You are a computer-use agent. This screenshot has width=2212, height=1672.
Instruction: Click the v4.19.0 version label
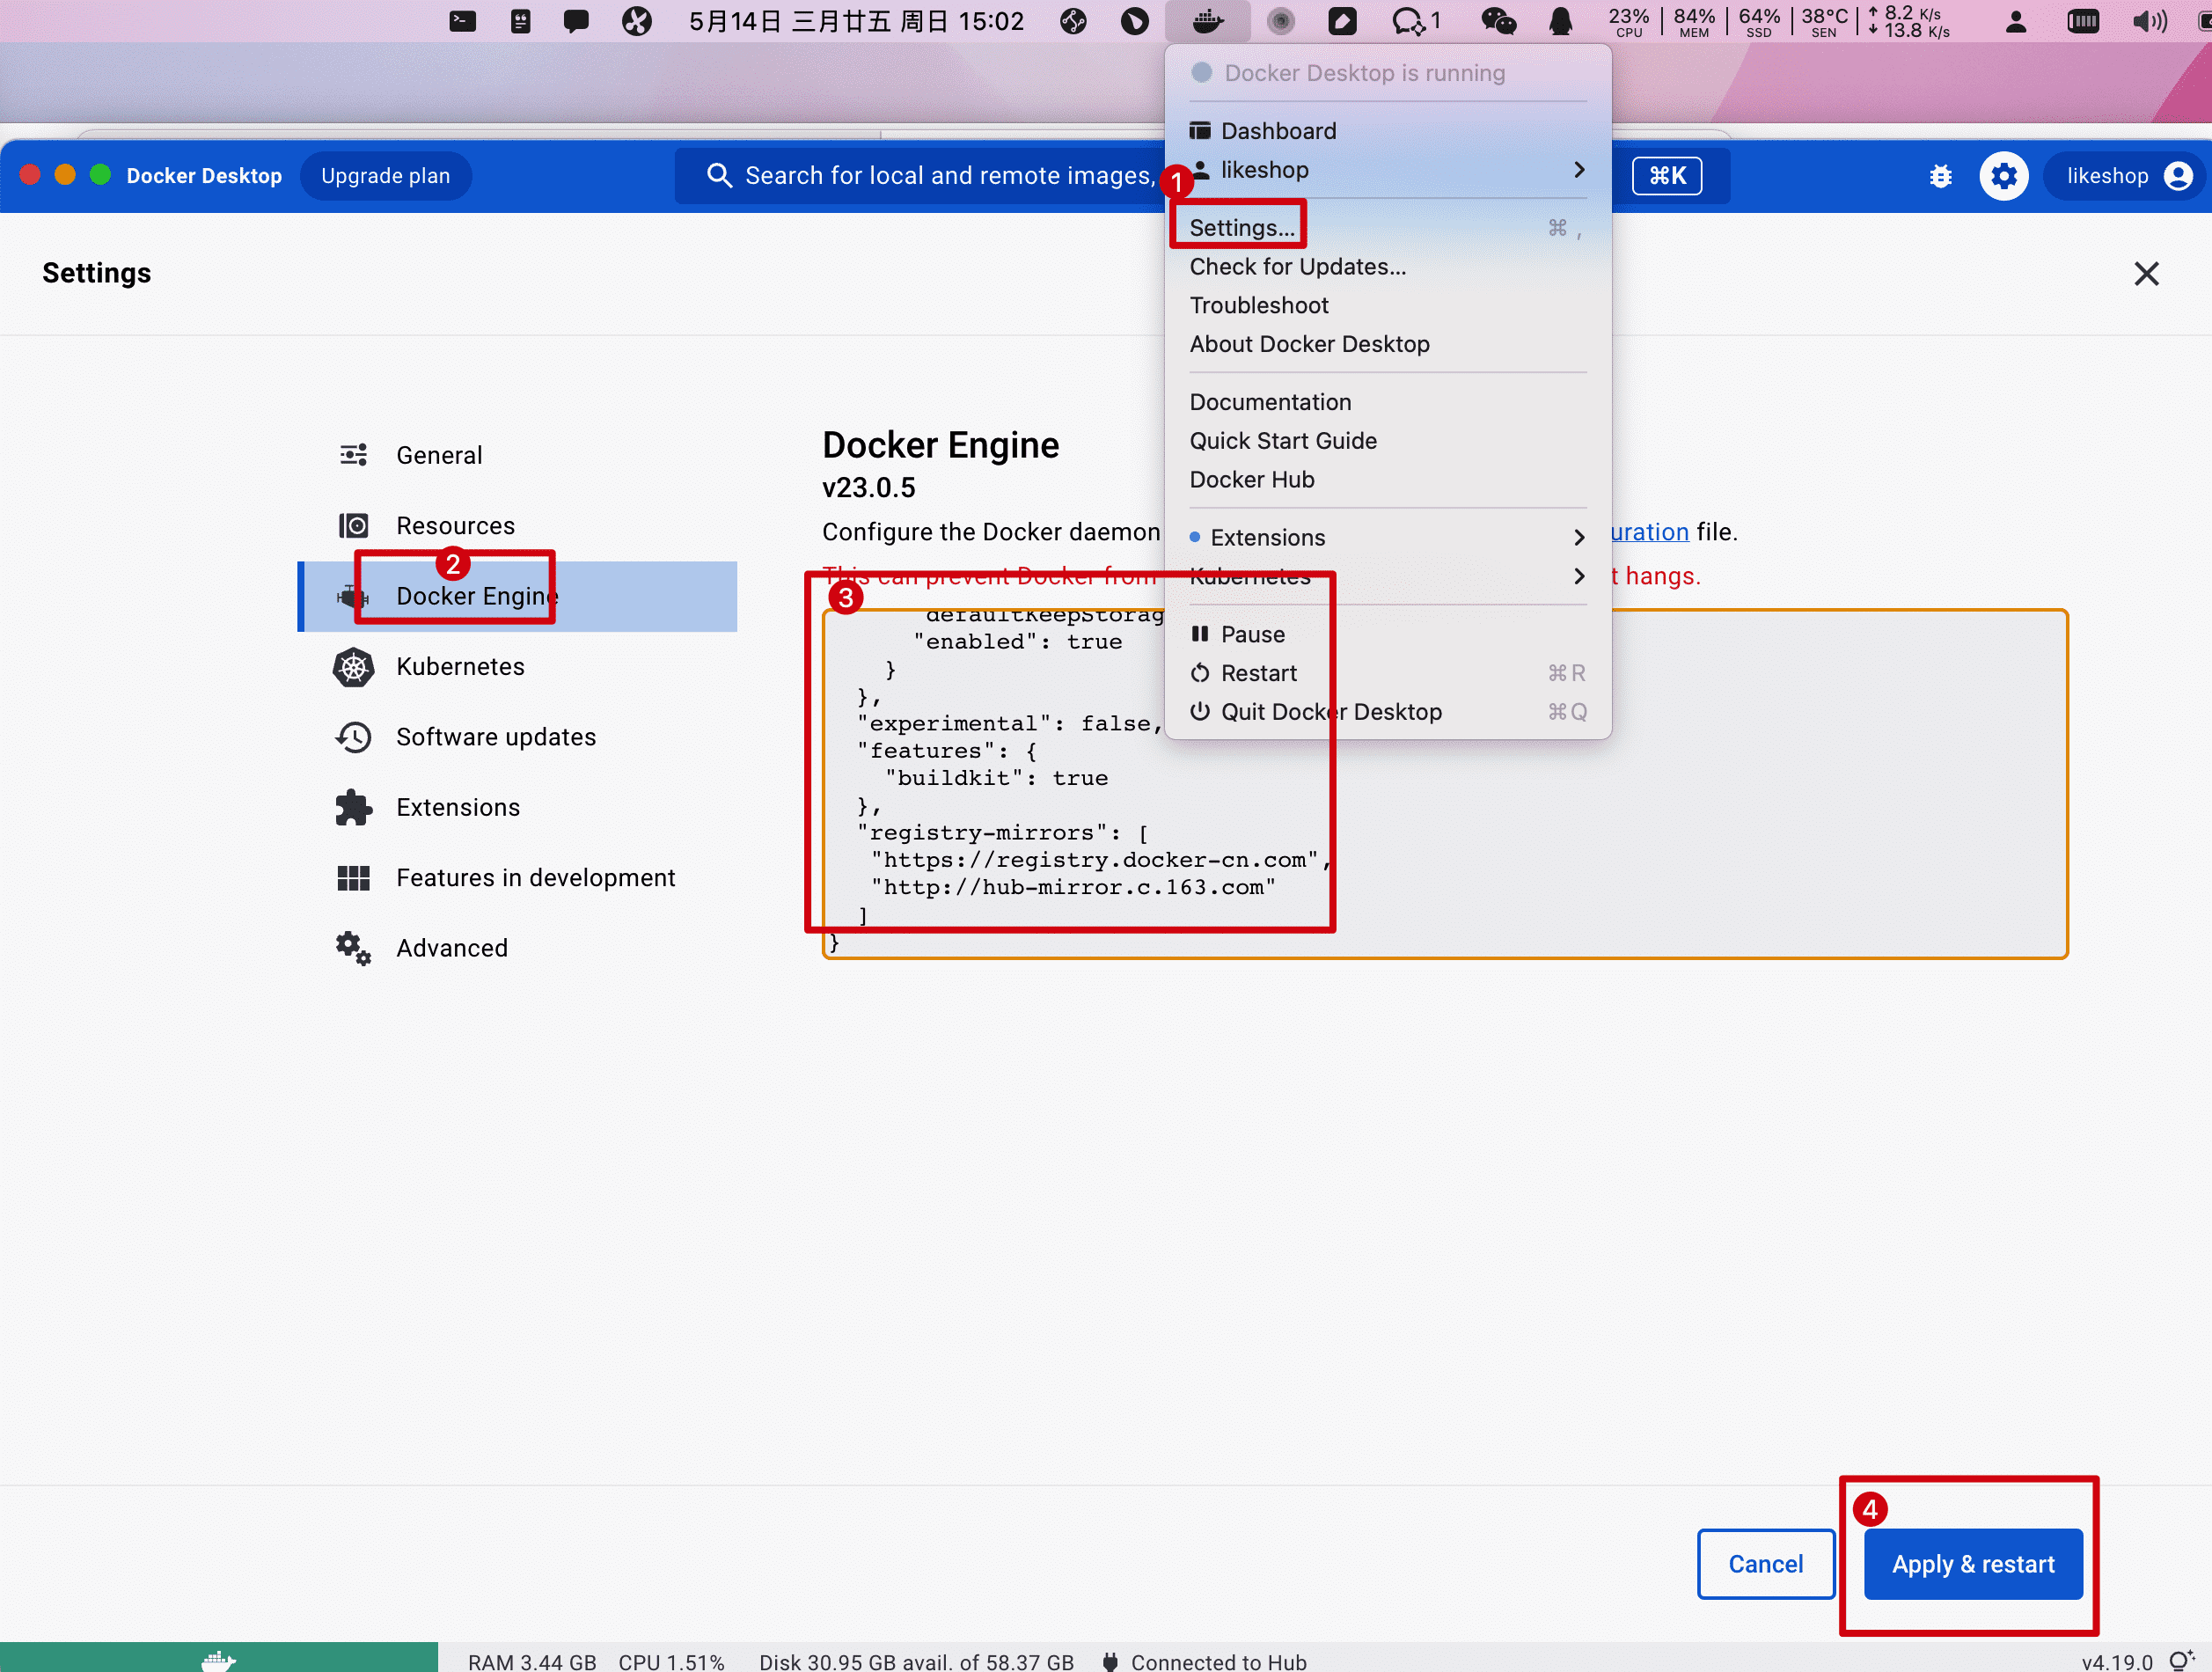[x=2117, y=1661]
